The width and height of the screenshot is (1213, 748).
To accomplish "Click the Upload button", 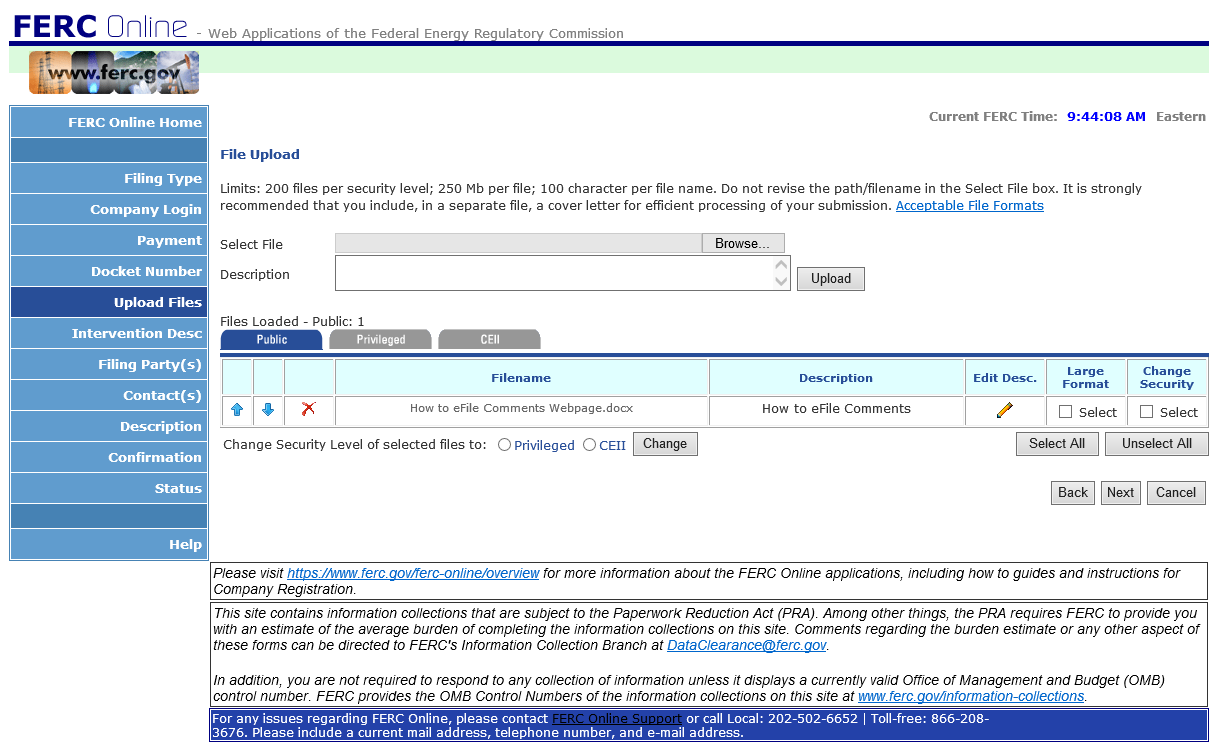I will tap(831, 279).
